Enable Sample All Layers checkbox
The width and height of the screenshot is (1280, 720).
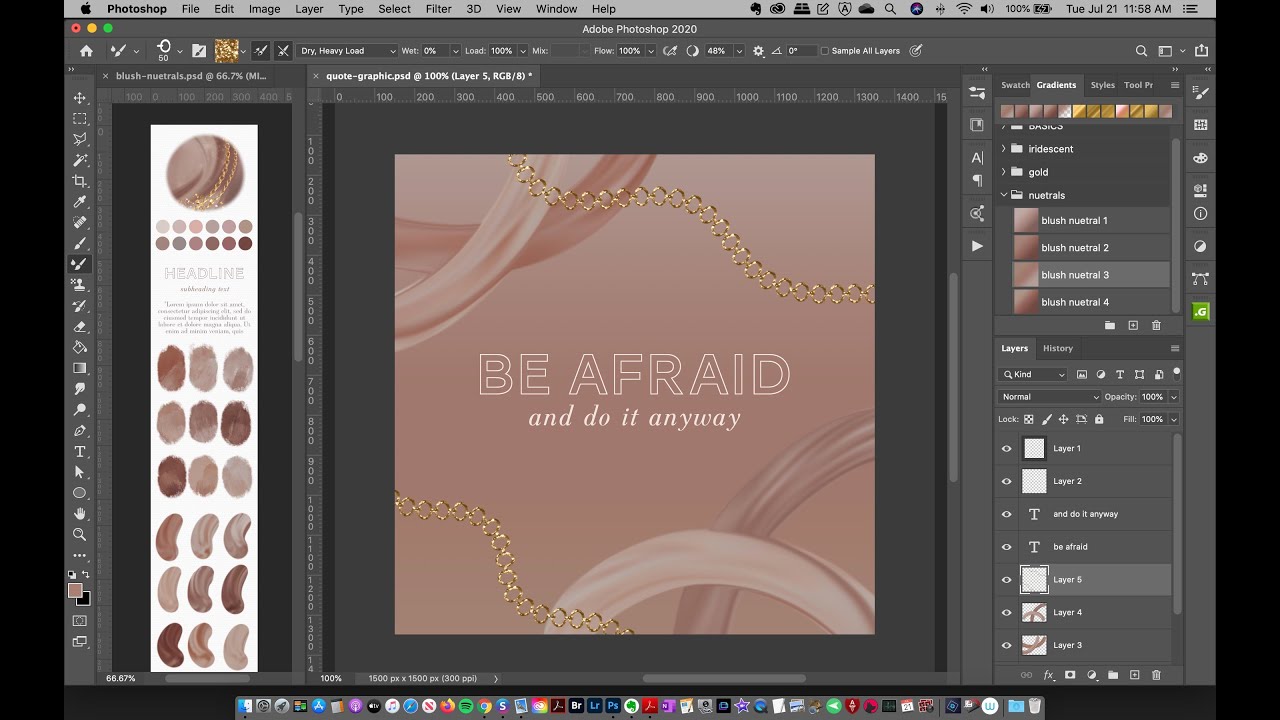(x=825, y=51)
